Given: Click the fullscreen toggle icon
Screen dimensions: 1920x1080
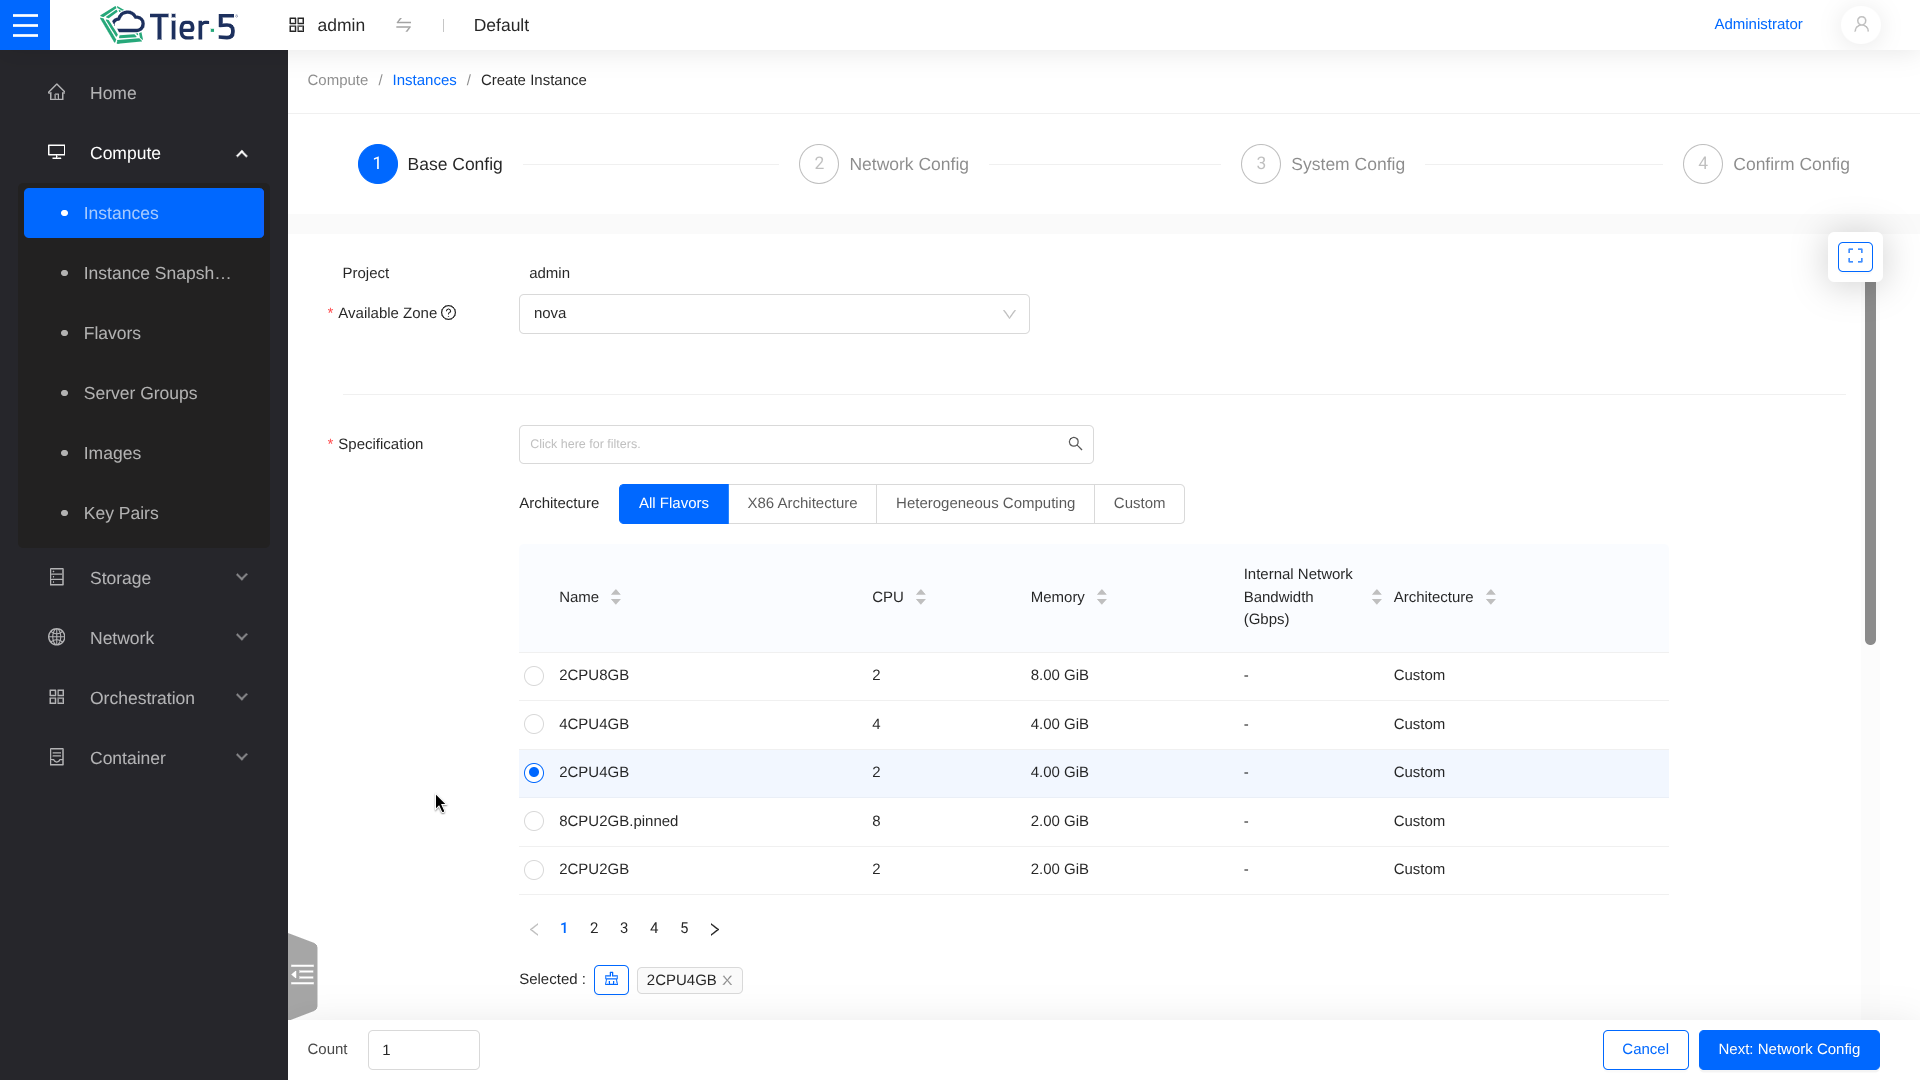Looking at the screenshot, I should (x=1855, y=257).
